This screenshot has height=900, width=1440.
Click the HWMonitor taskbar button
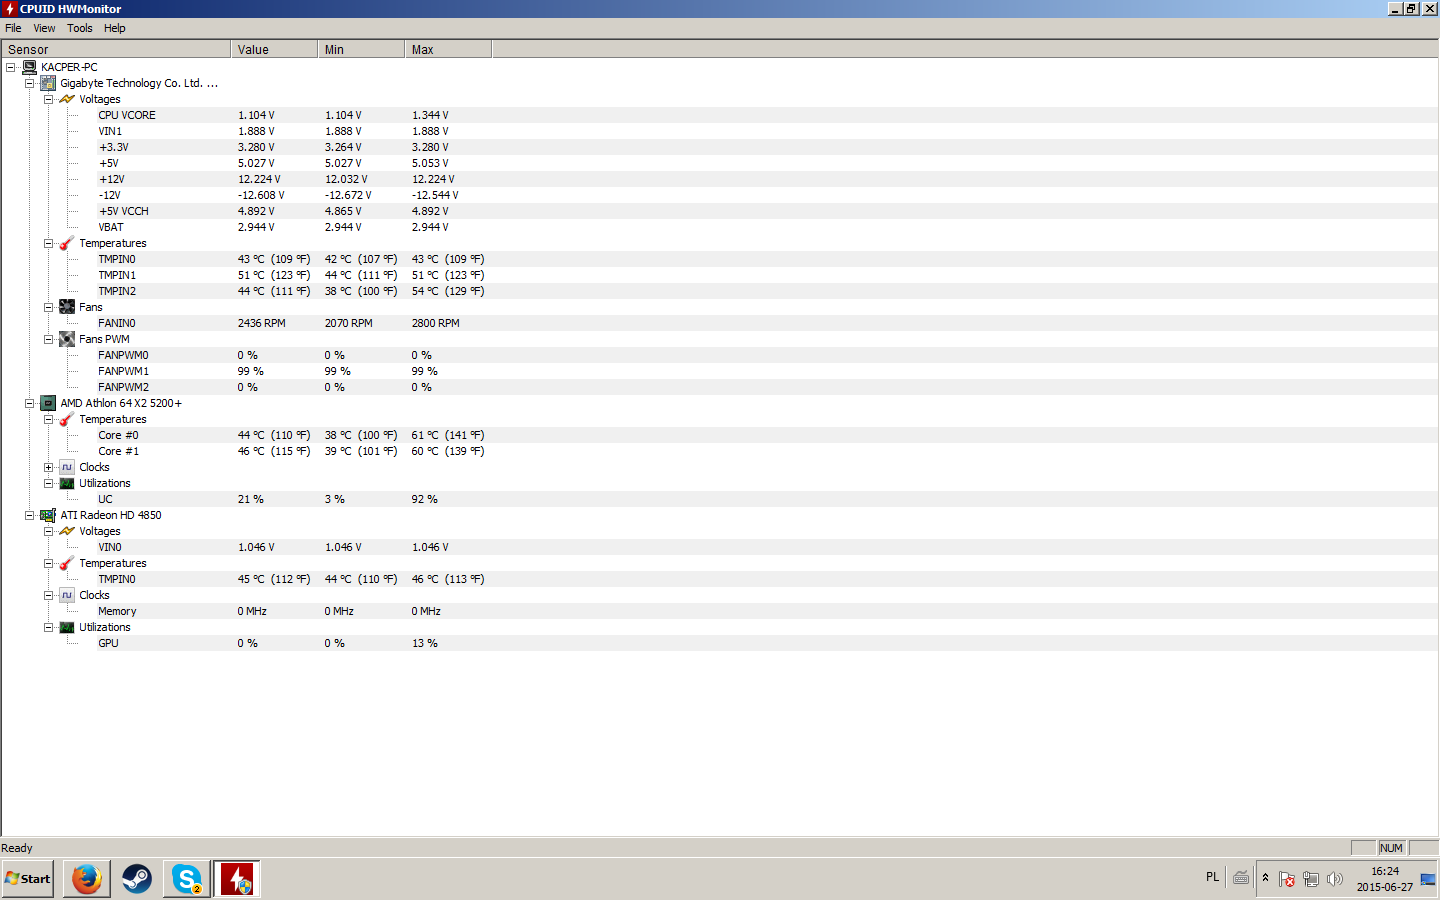point(237,879)
